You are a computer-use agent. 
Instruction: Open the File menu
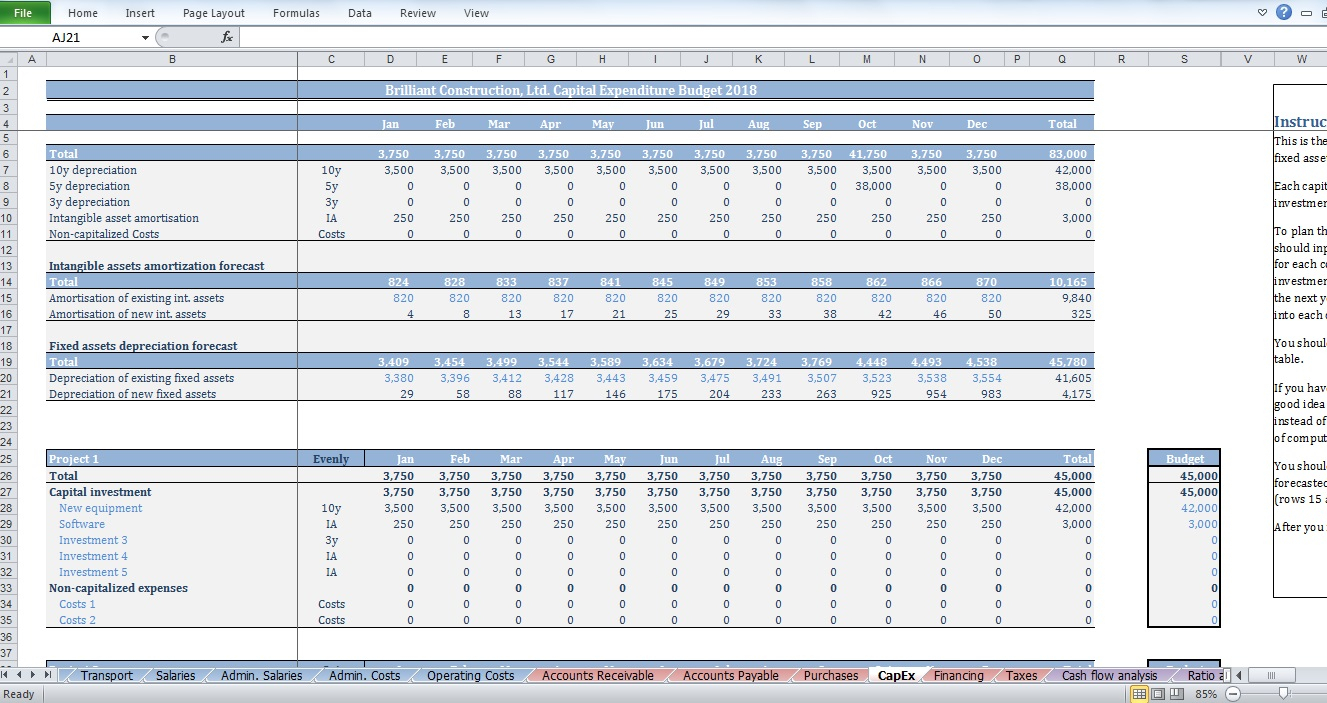coord(23,13)
